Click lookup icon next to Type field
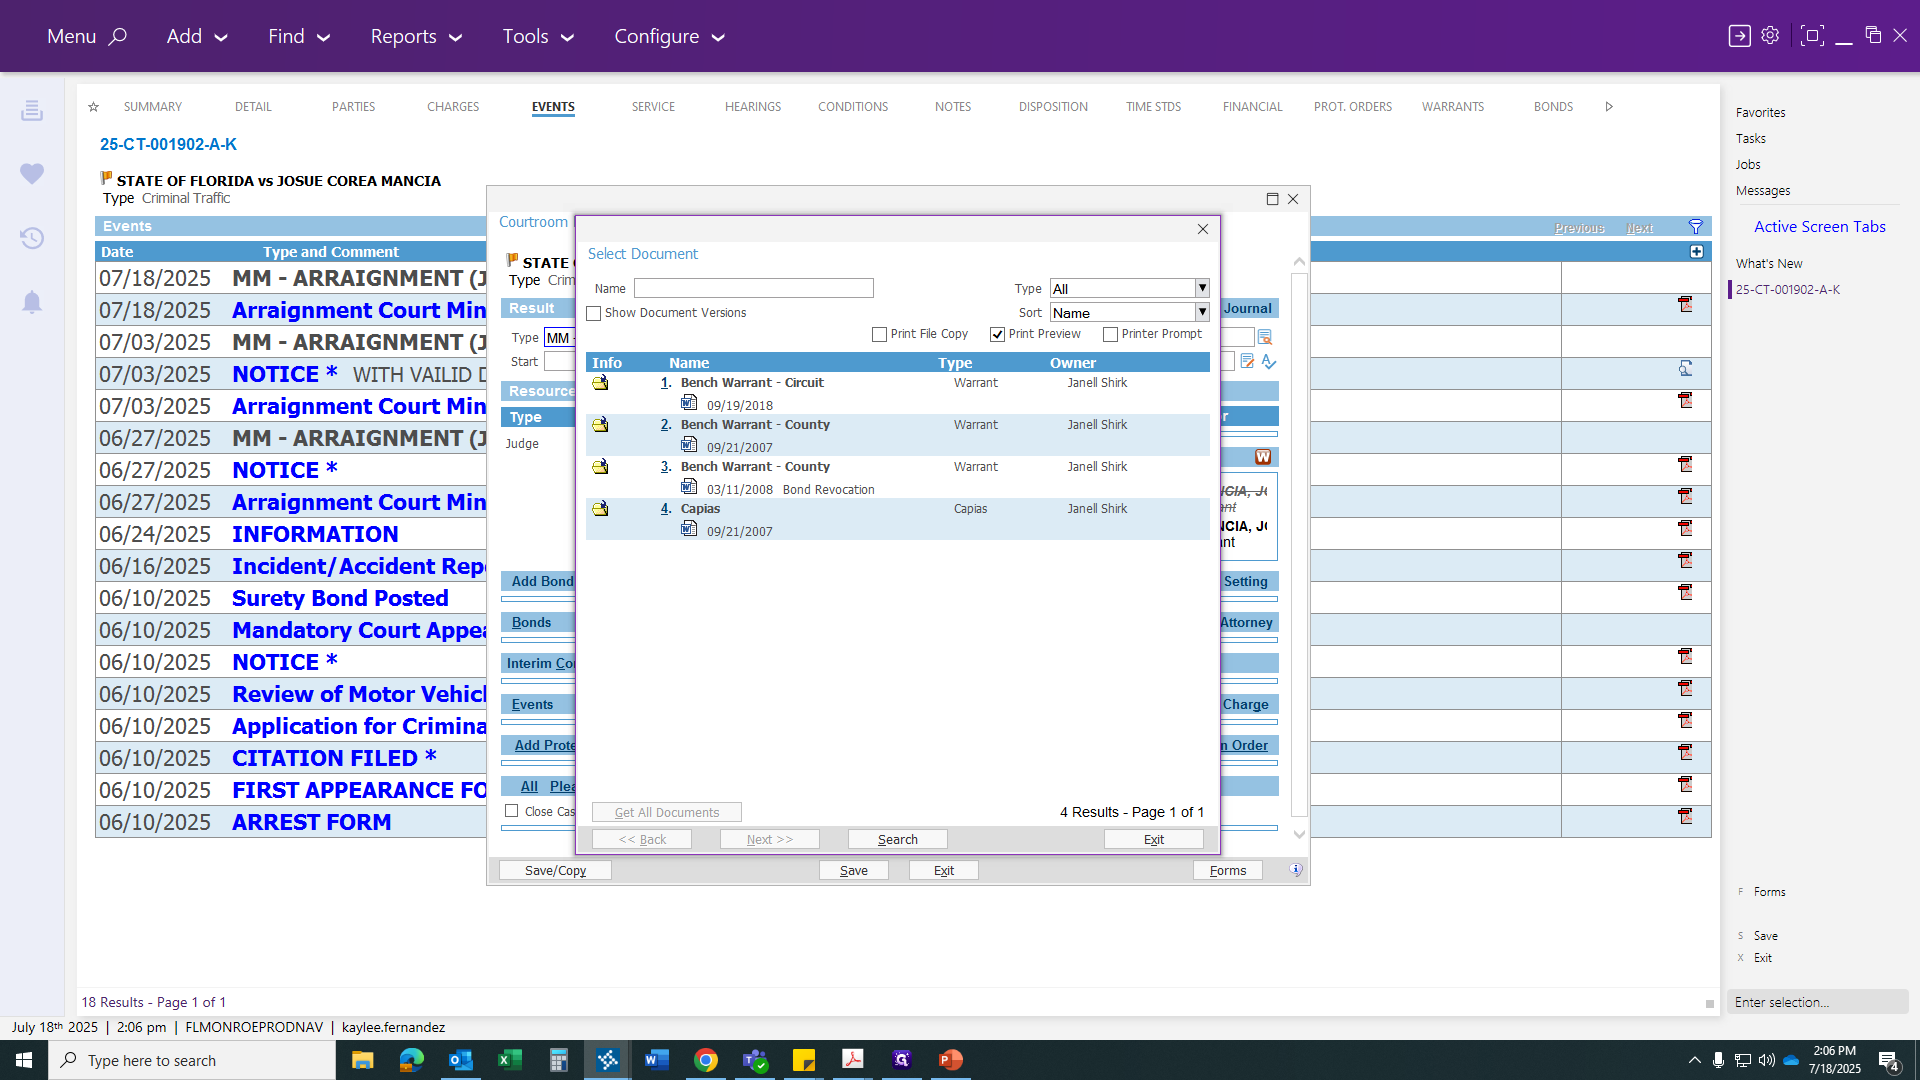Image resolution: width=1920 pixels, height=1080 pixels. [1265, 338]
